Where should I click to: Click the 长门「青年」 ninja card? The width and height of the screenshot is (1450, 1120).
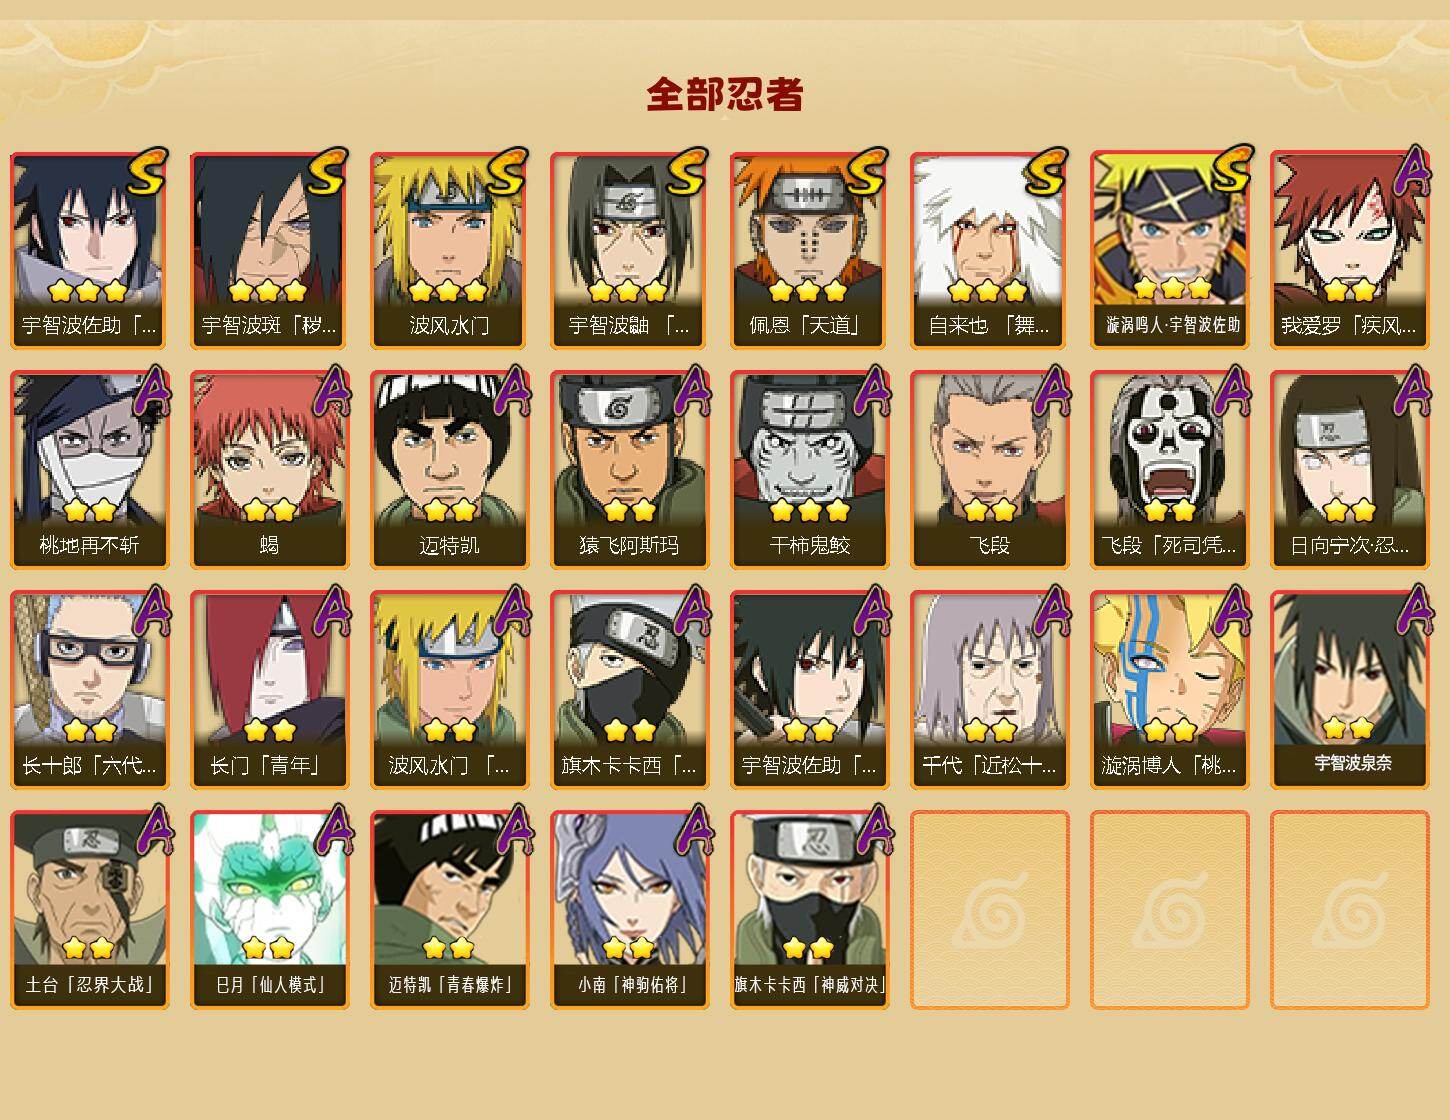[270, 690]
